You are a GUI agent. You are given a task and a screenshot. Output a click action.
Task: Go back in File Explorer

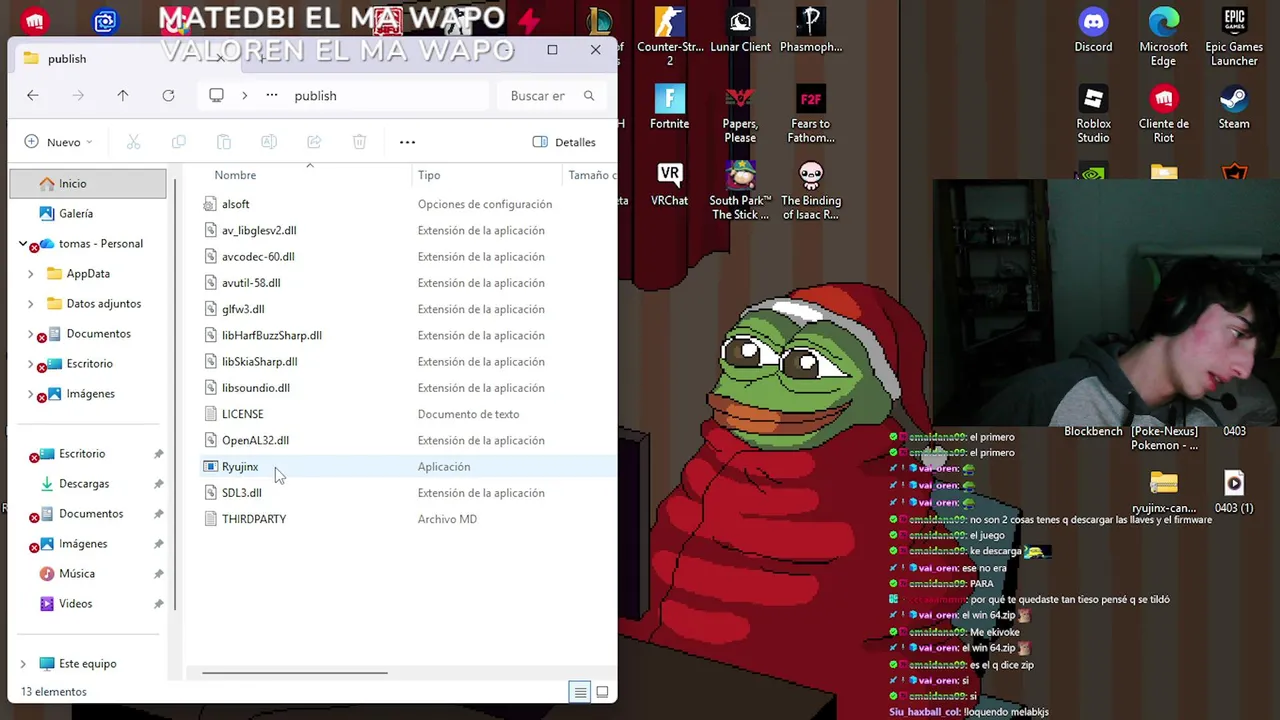pyautogui.click(x=33, y=95)
